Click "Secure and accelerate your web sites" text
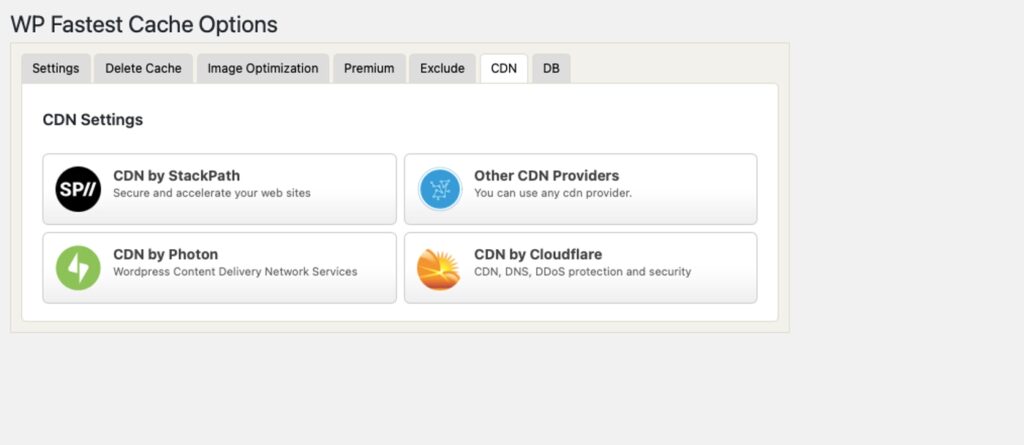Viewport: 1024px width, 445px height. (211, 193)
